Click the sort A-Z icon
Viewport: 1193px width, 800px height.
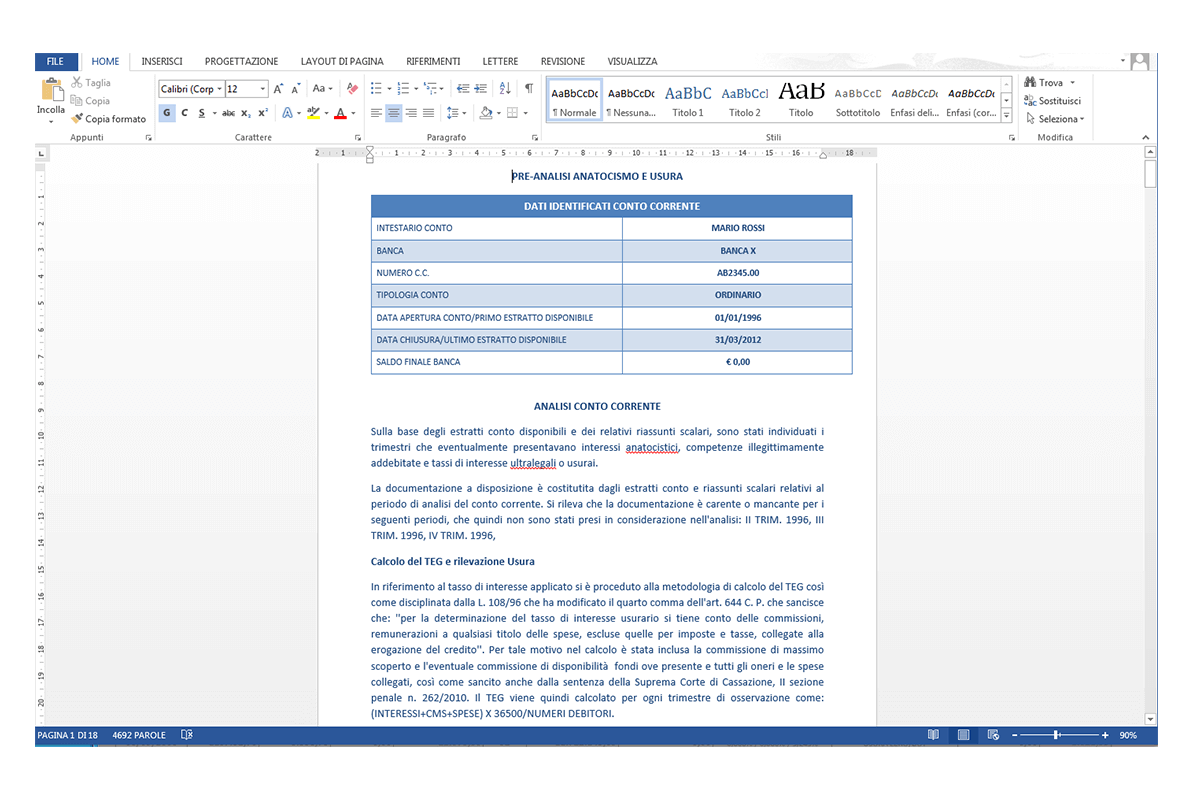click(x=505, y=89)
